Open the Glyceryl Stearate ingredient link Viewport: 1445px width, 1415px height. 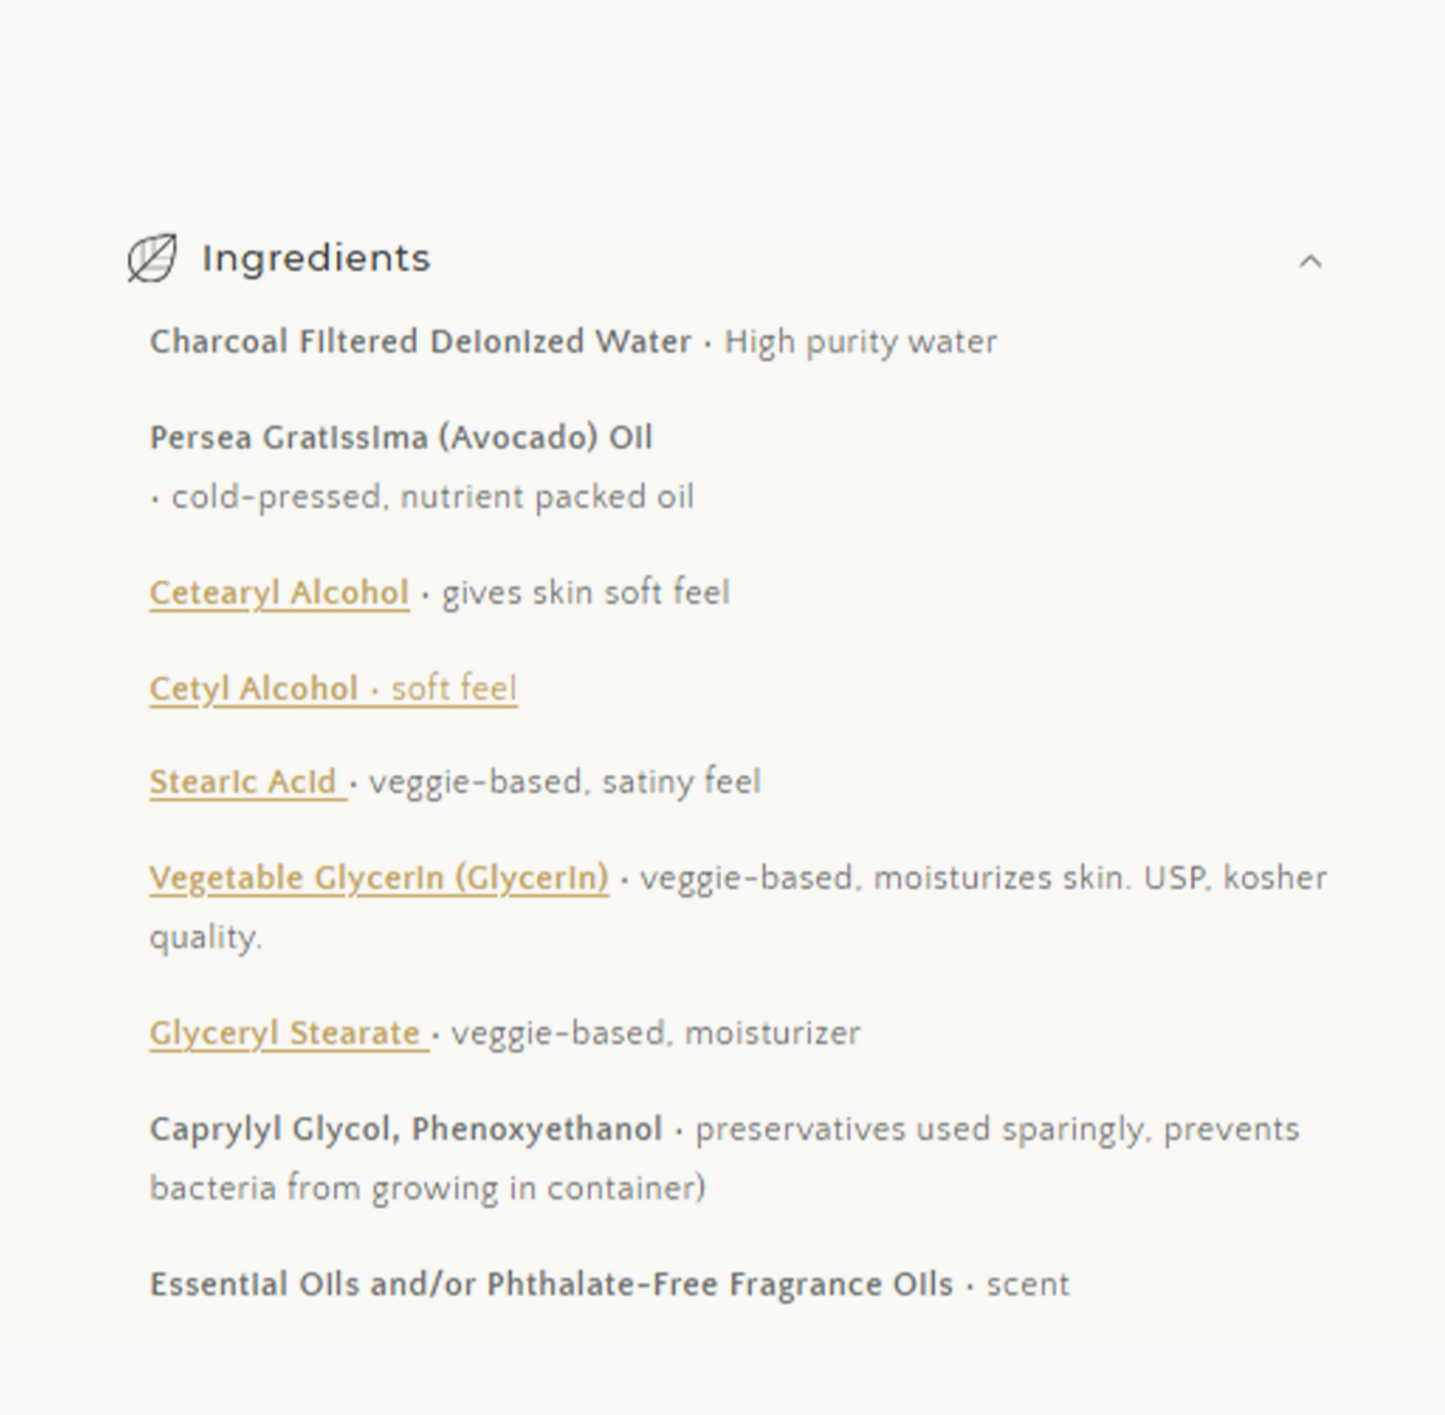click(x=285, y=1033)
